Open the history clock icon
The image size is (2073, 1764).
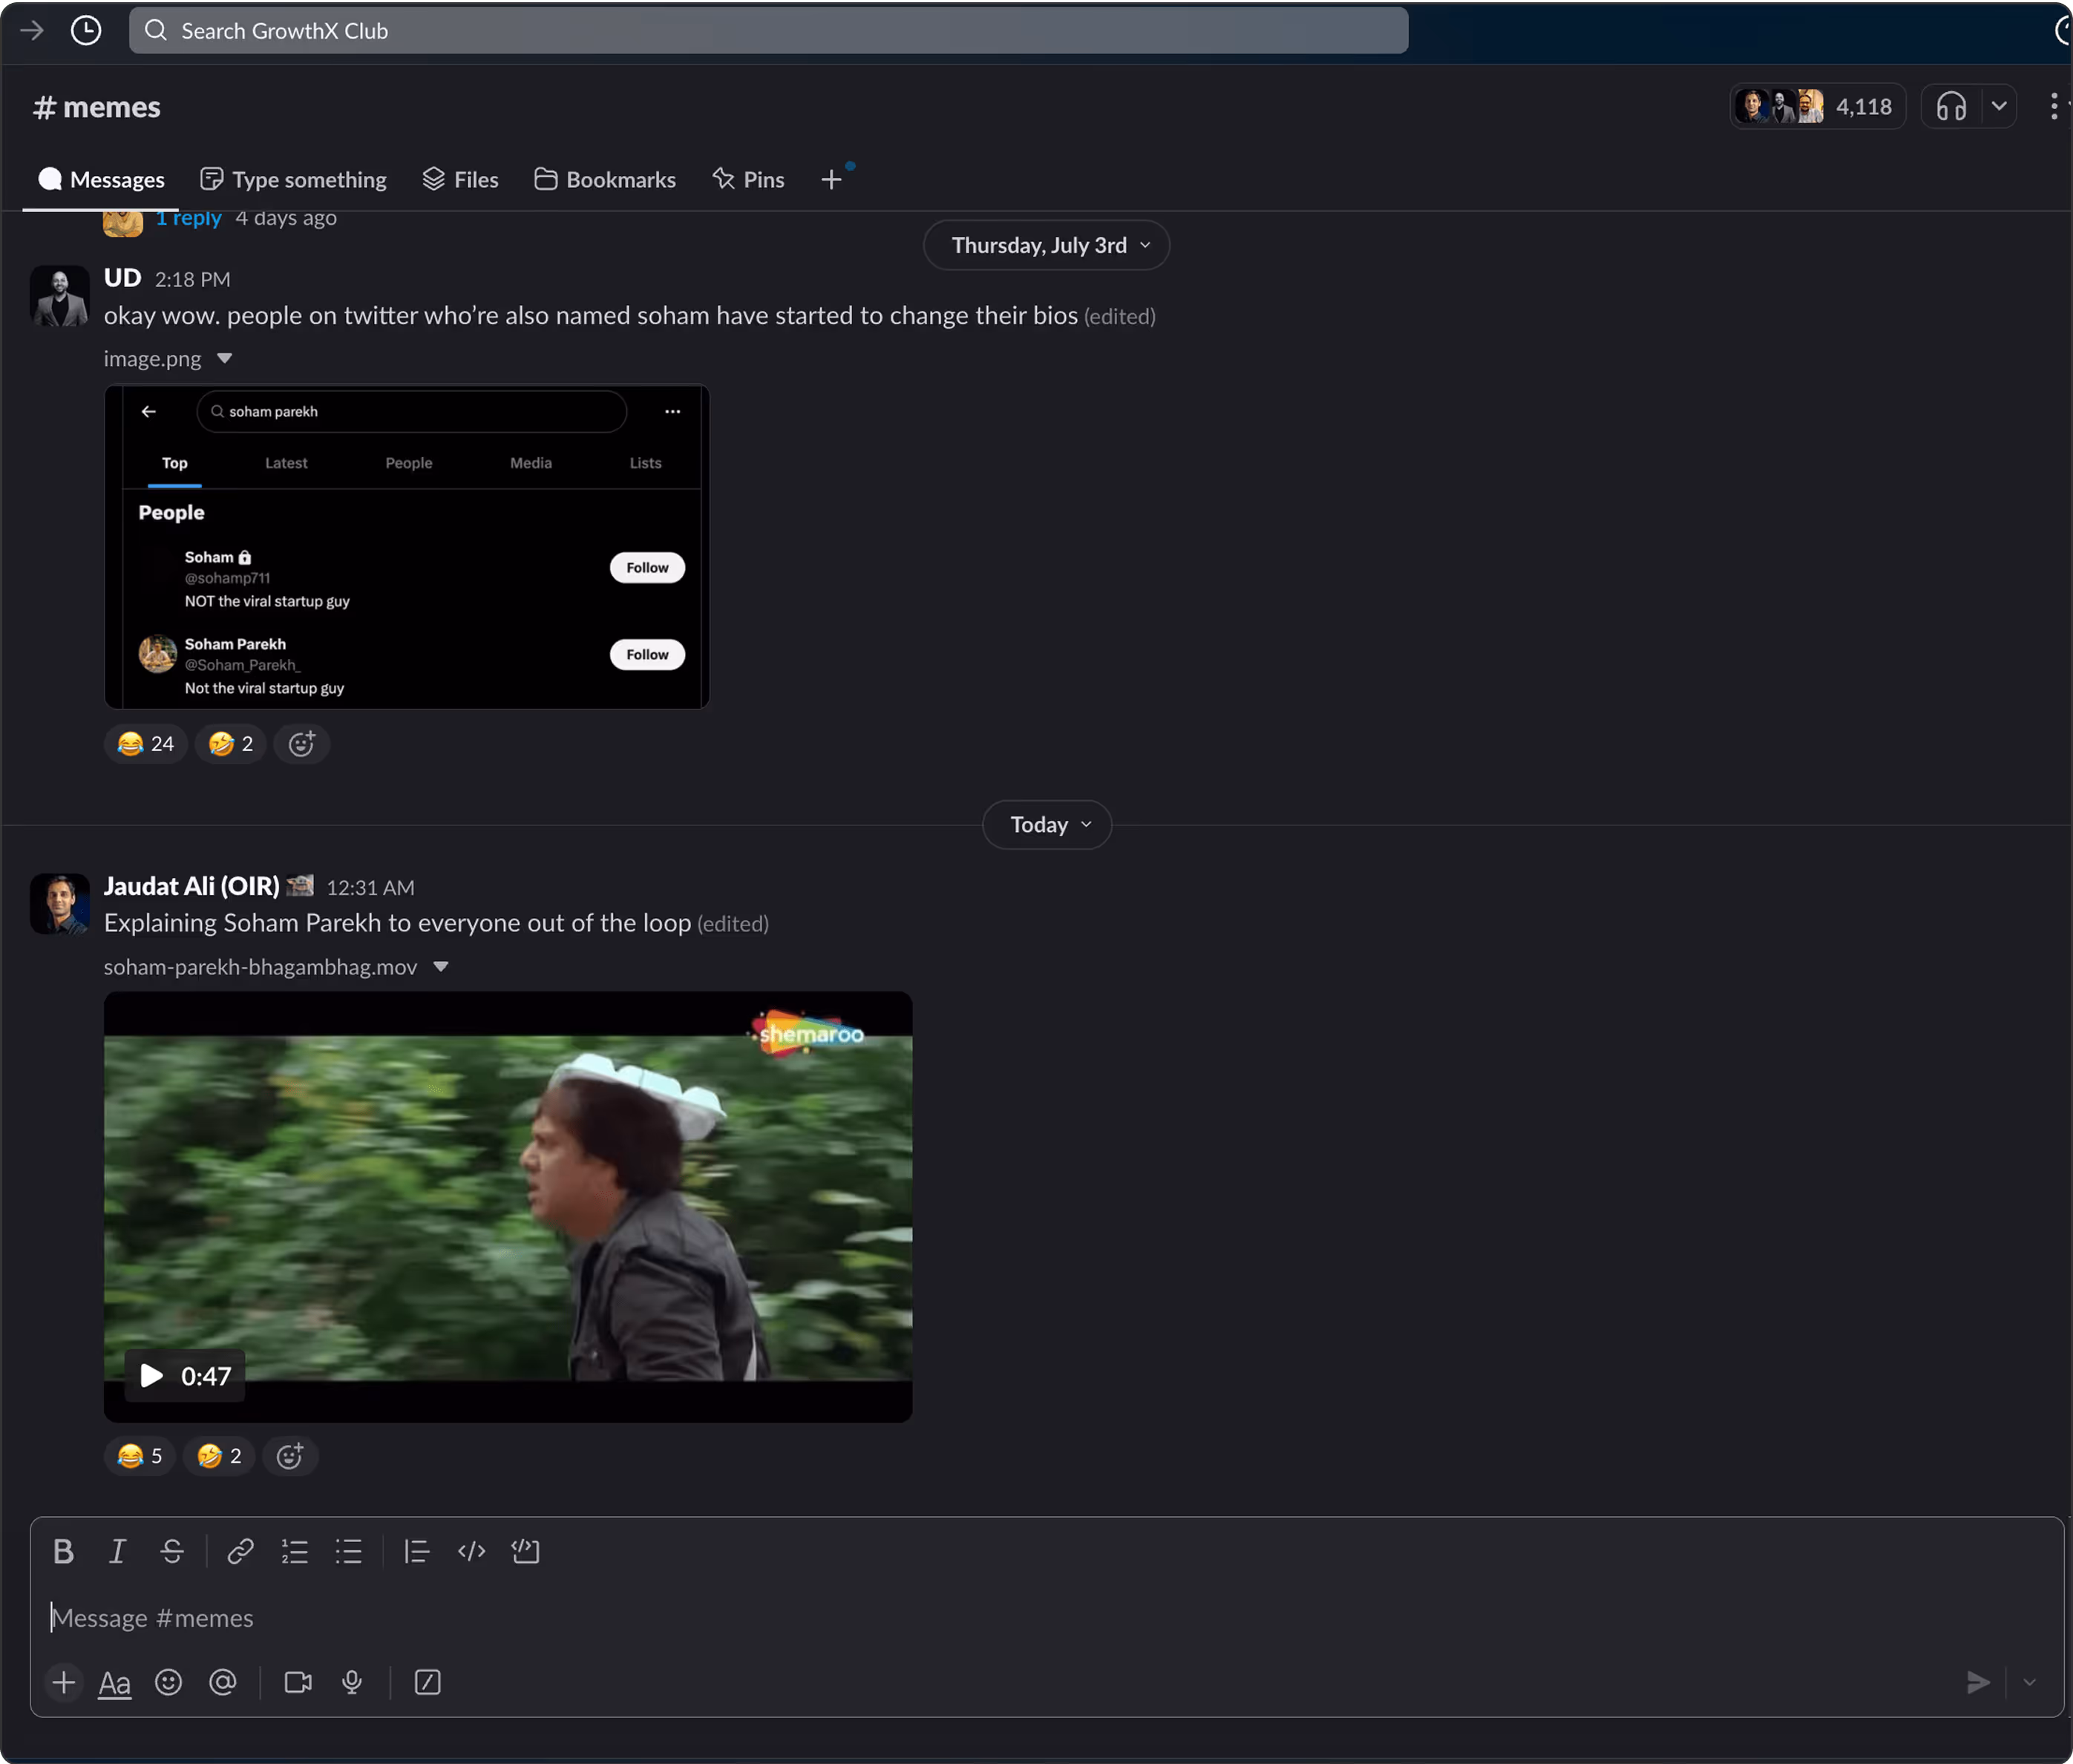coord(86,30)
